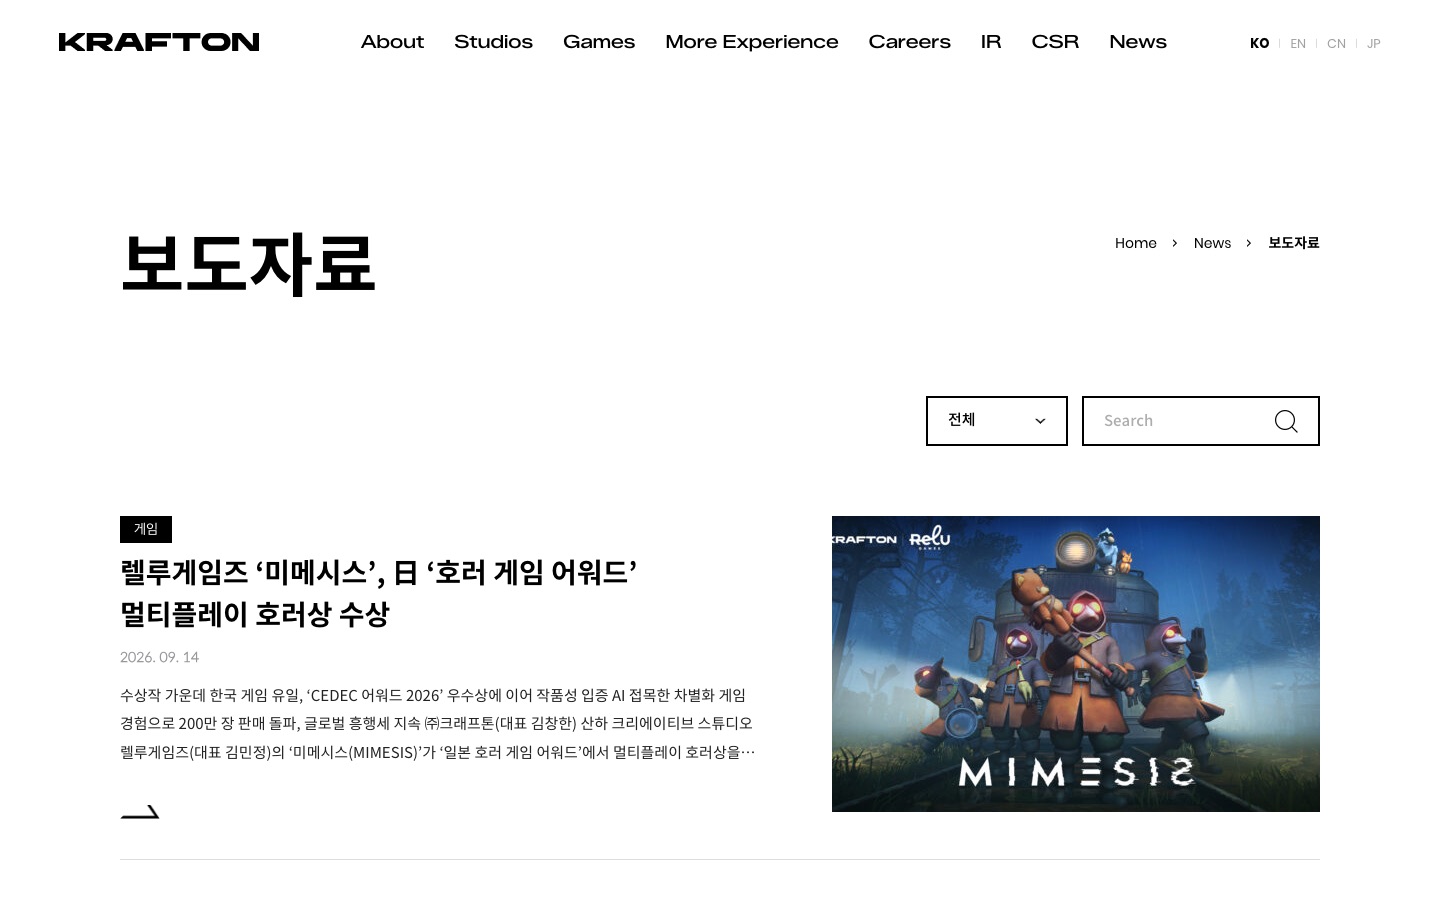1440x900 pixels.
Task: Open the About menu
Action: coord(392,42)
